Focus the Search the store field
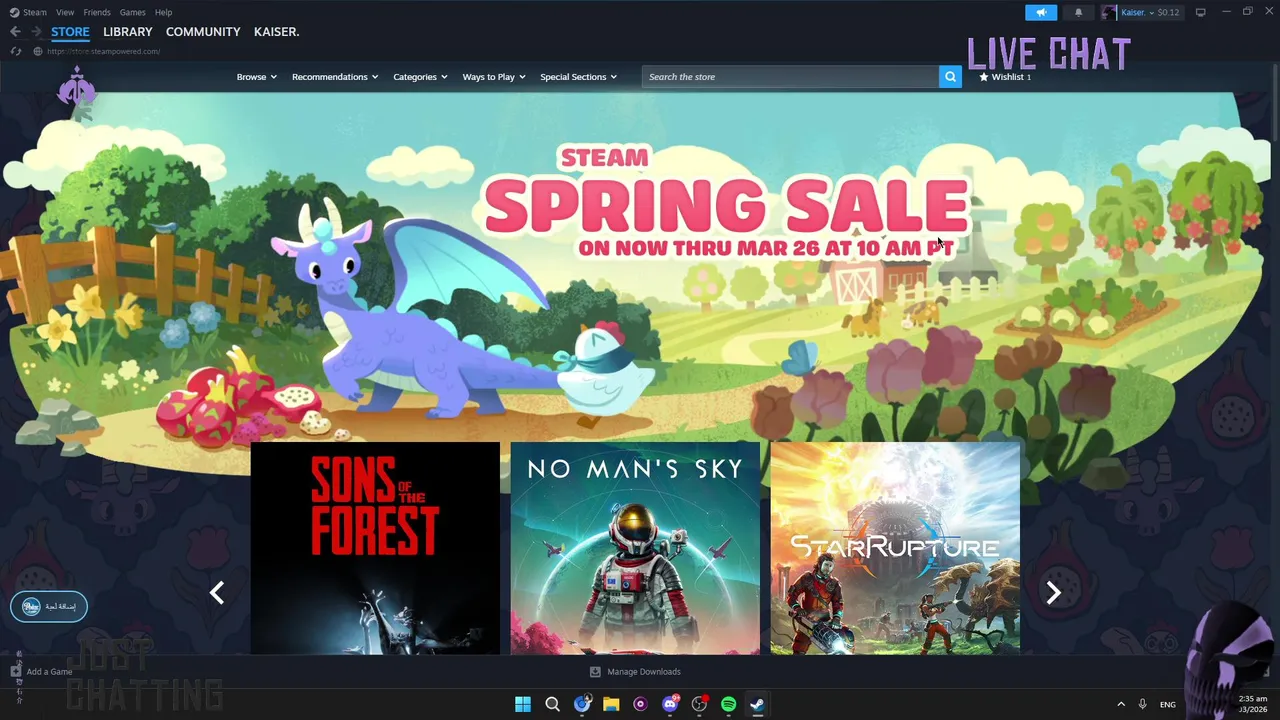The height and width of the screenshot is (720, 1280). [790, 77]
